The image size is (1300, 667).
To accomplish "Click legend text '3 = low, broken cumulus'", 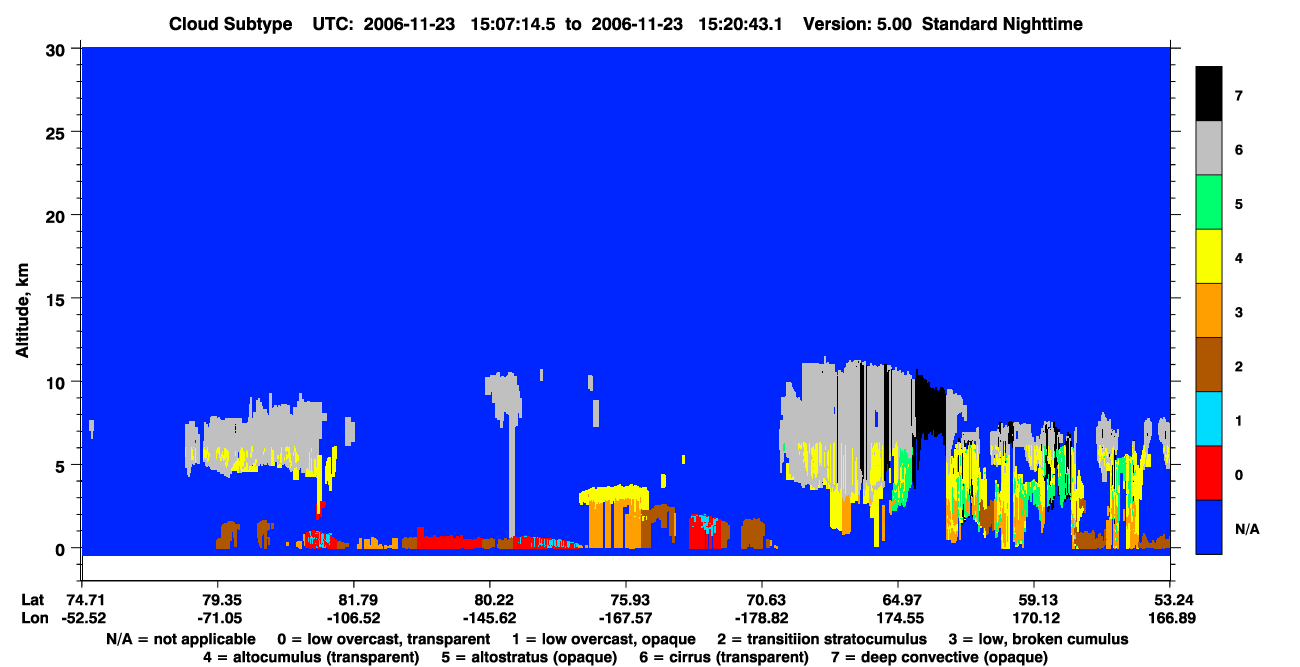I will (1039, 639).
